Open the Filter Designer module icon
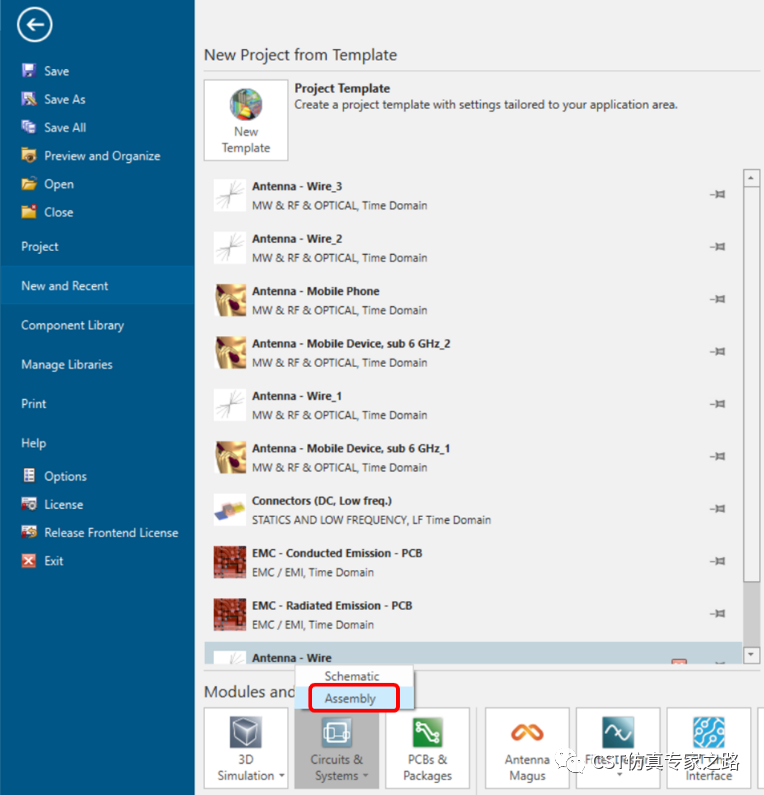 click(x=619, y=732)
